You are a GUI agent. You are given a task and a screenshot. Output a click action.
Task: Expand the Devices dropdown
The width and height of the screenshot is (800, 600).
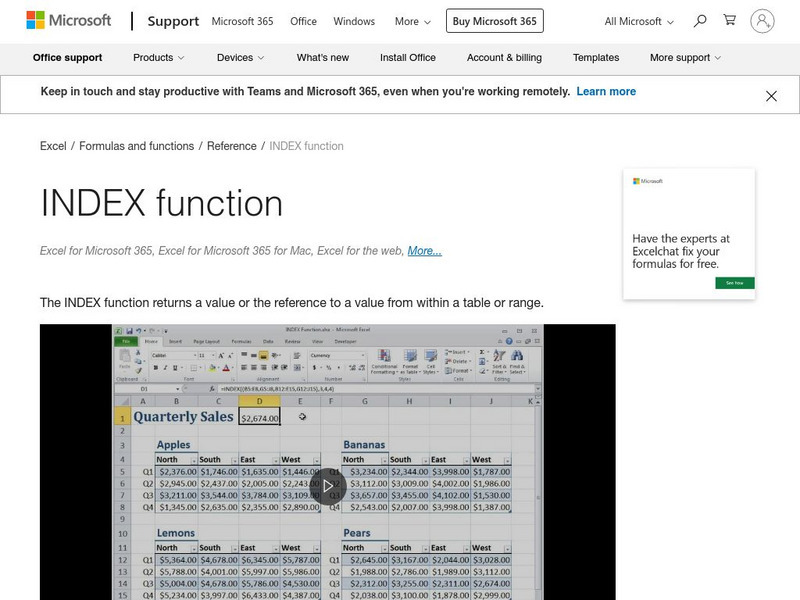click(240, 58)
